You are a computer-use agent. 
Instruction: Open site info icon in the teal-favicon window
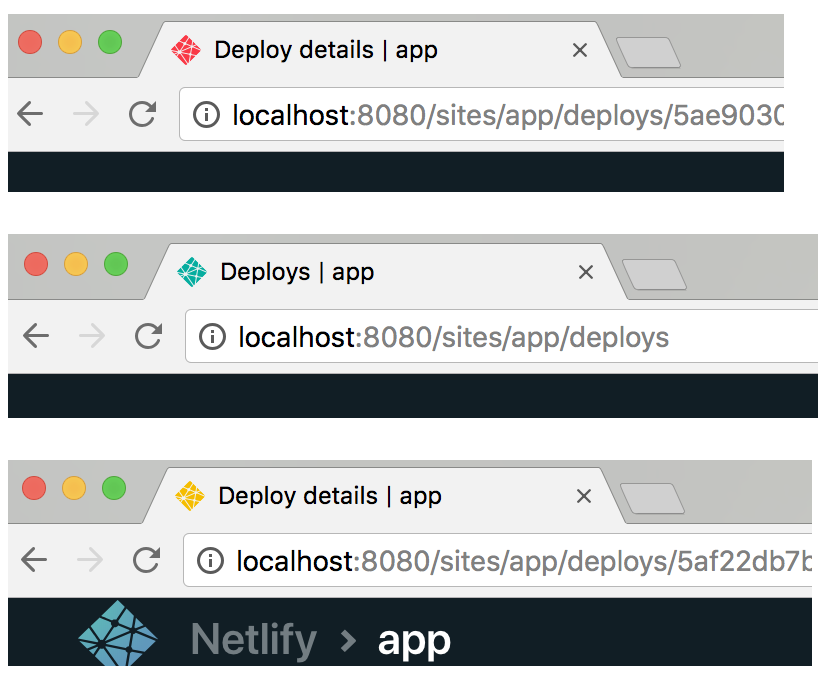point(212,338)
